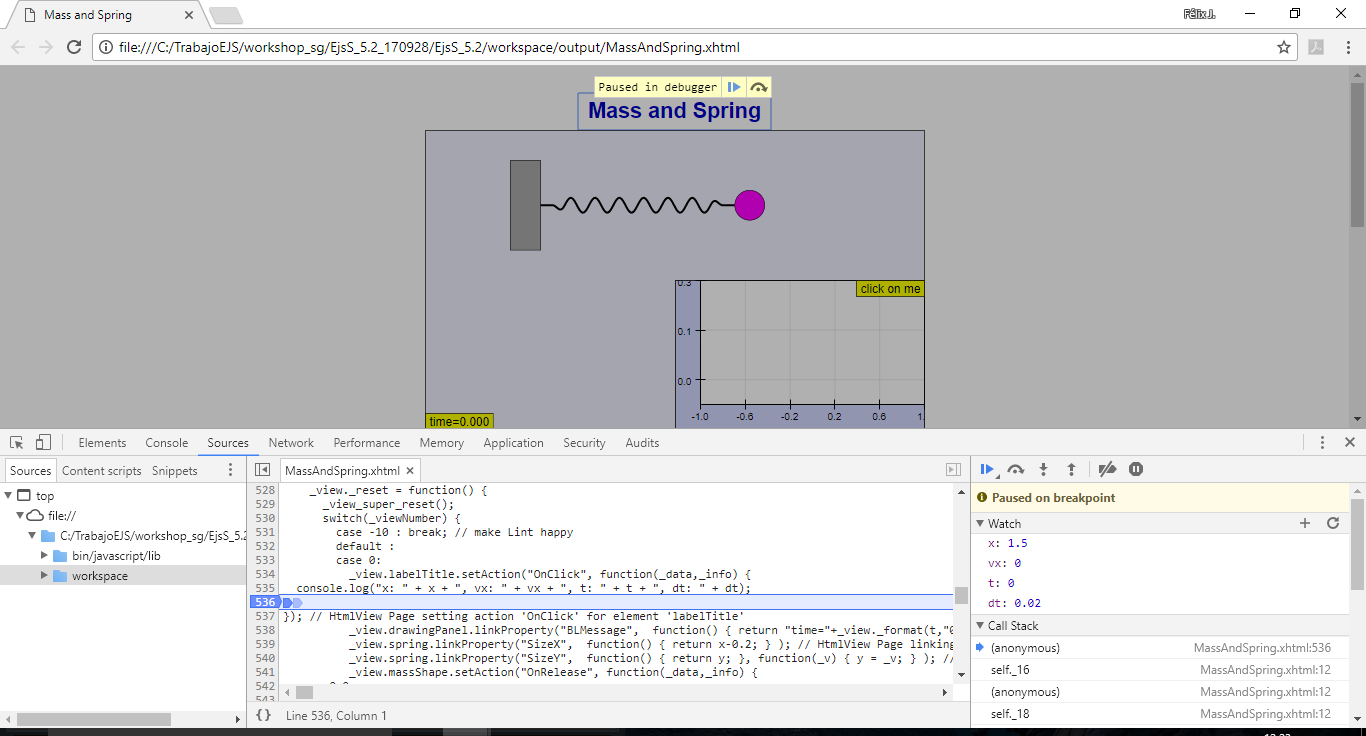
Task: Step out of current function
Action: 1071,469
